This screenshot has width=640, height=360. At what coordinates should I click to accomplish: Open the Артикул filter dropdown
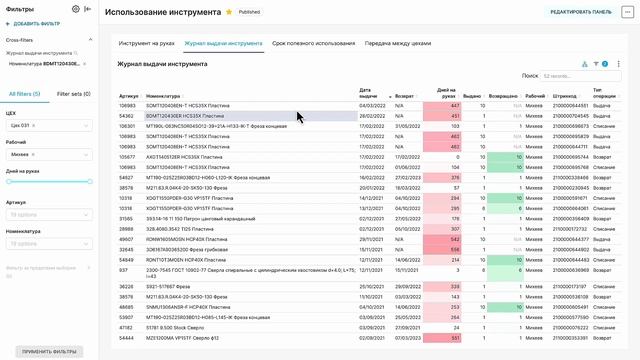pos(49,215)
